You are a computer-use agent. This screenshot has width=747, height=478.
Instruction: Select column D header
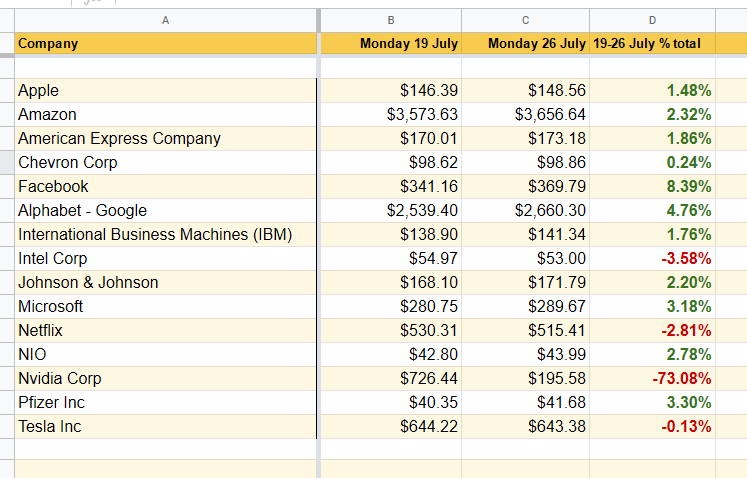[x=652, y=20]
